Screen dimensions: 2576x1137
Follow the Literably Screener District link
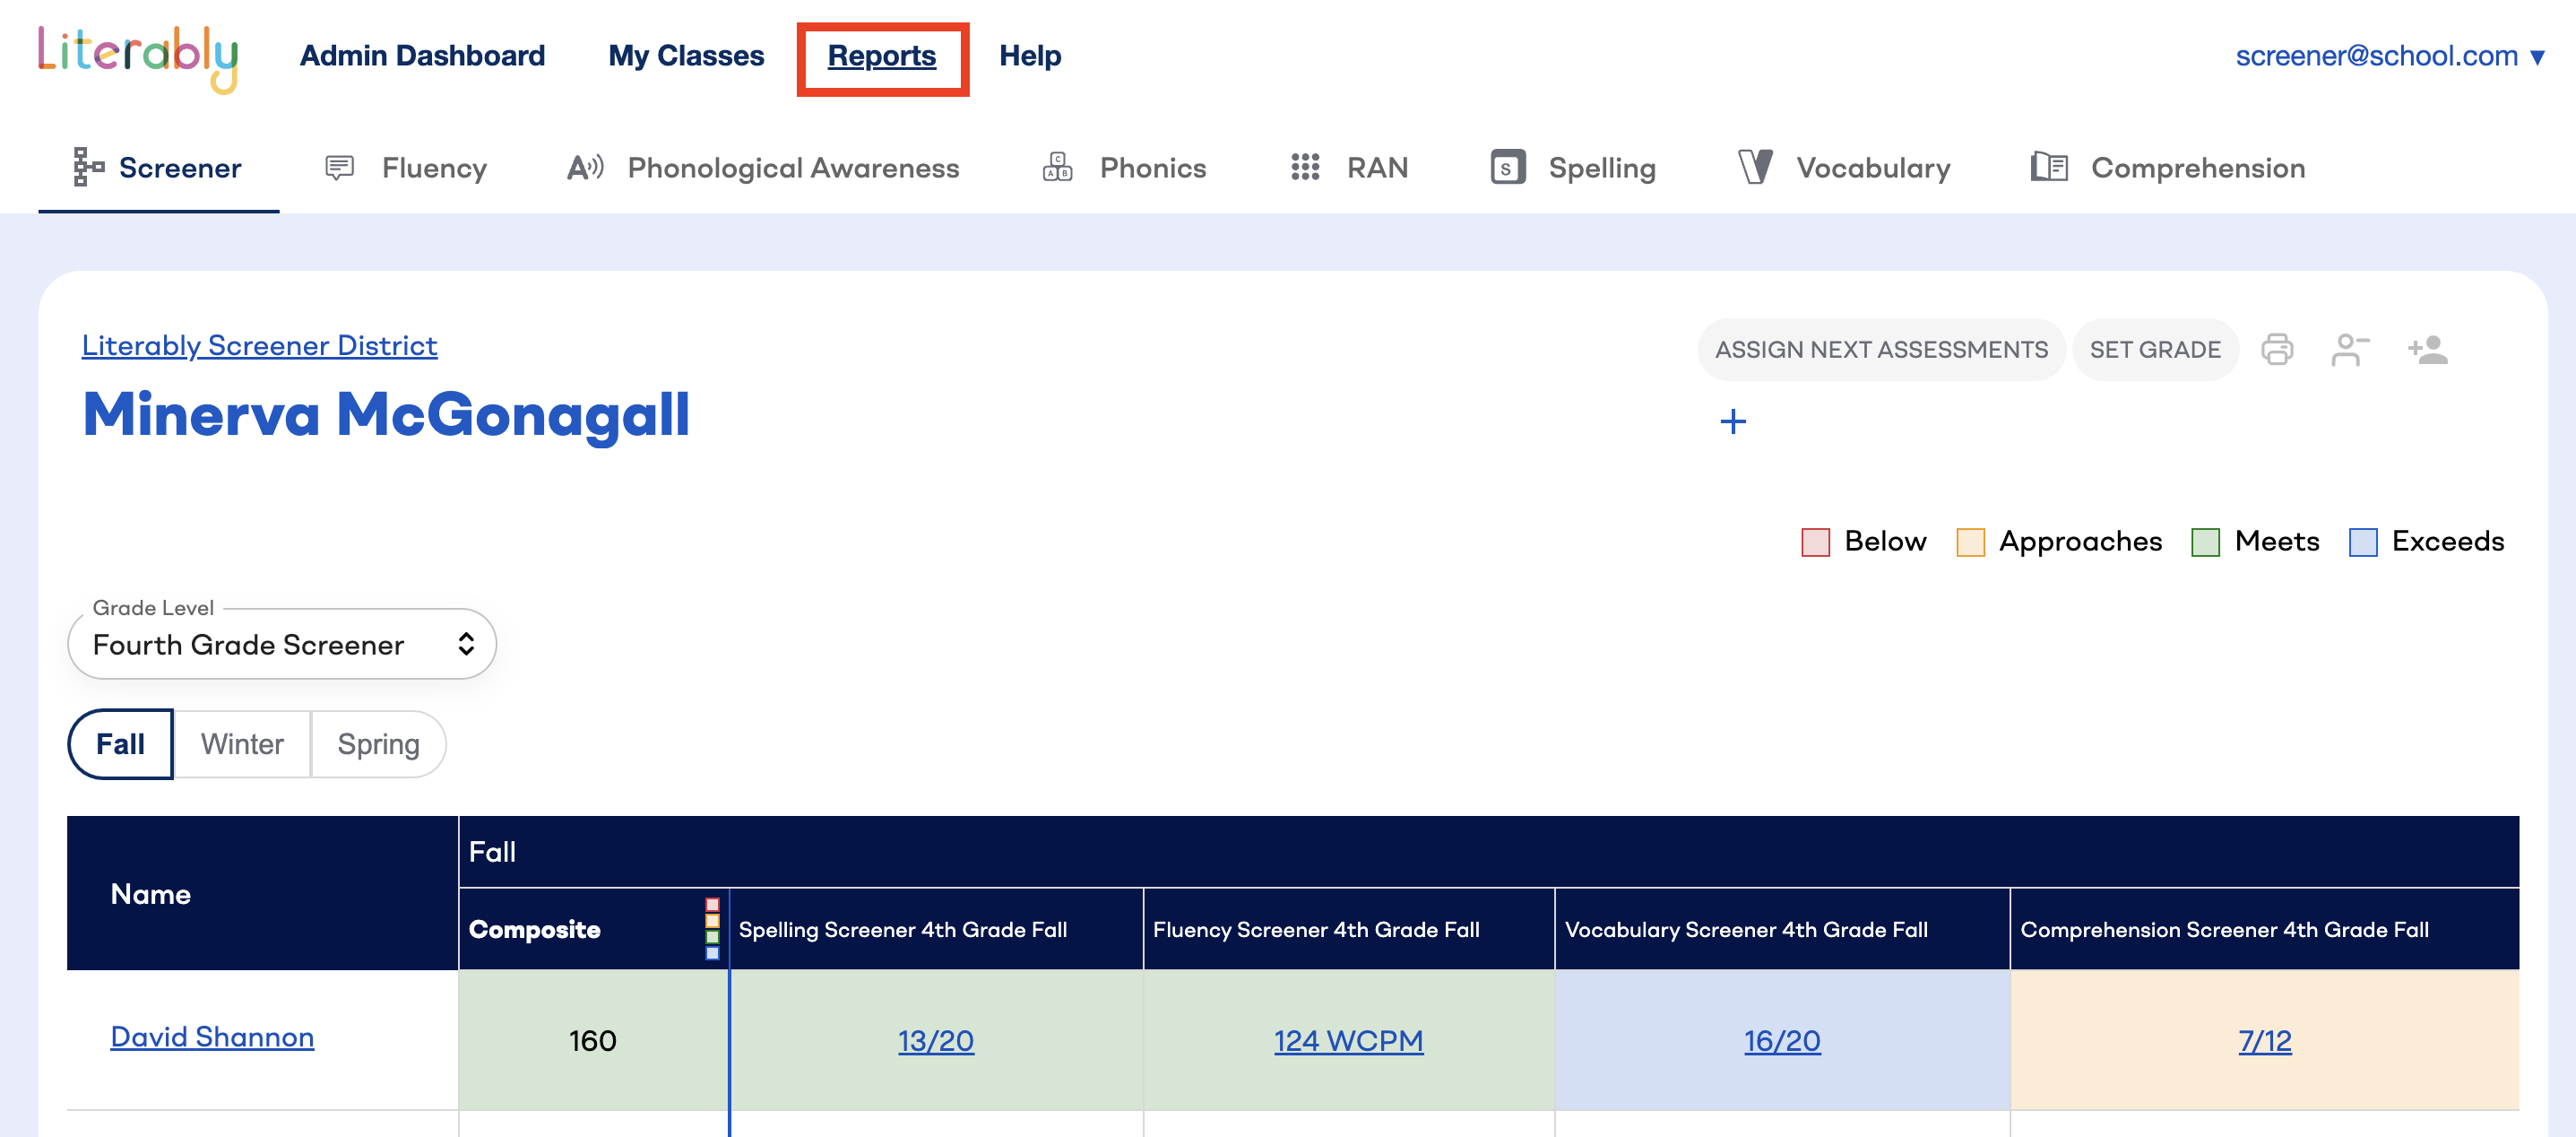click(260, 345)
